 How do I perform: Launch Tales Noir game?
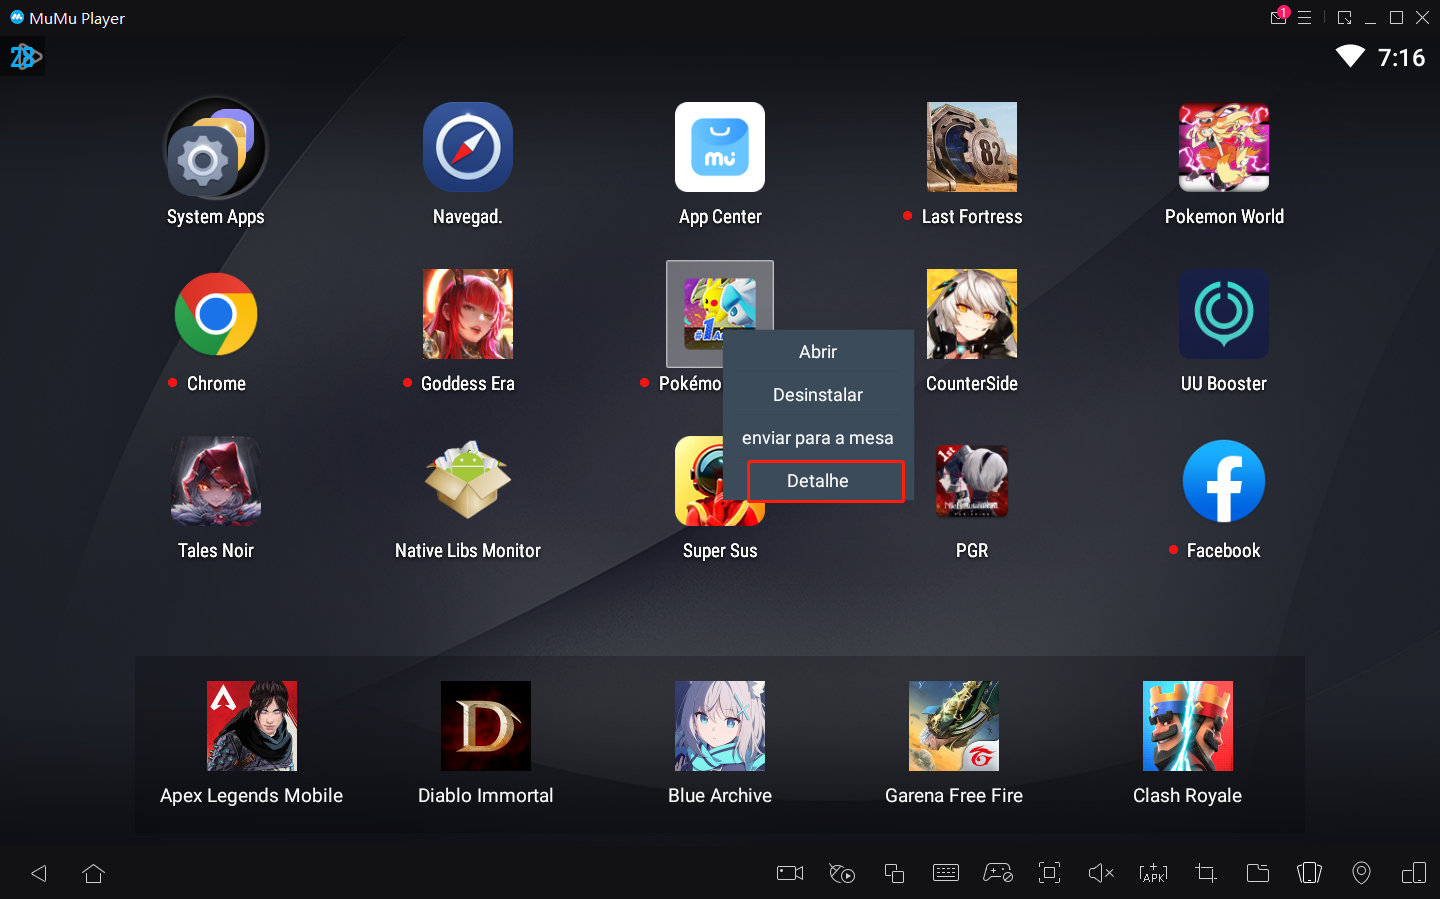pos(216,481)
